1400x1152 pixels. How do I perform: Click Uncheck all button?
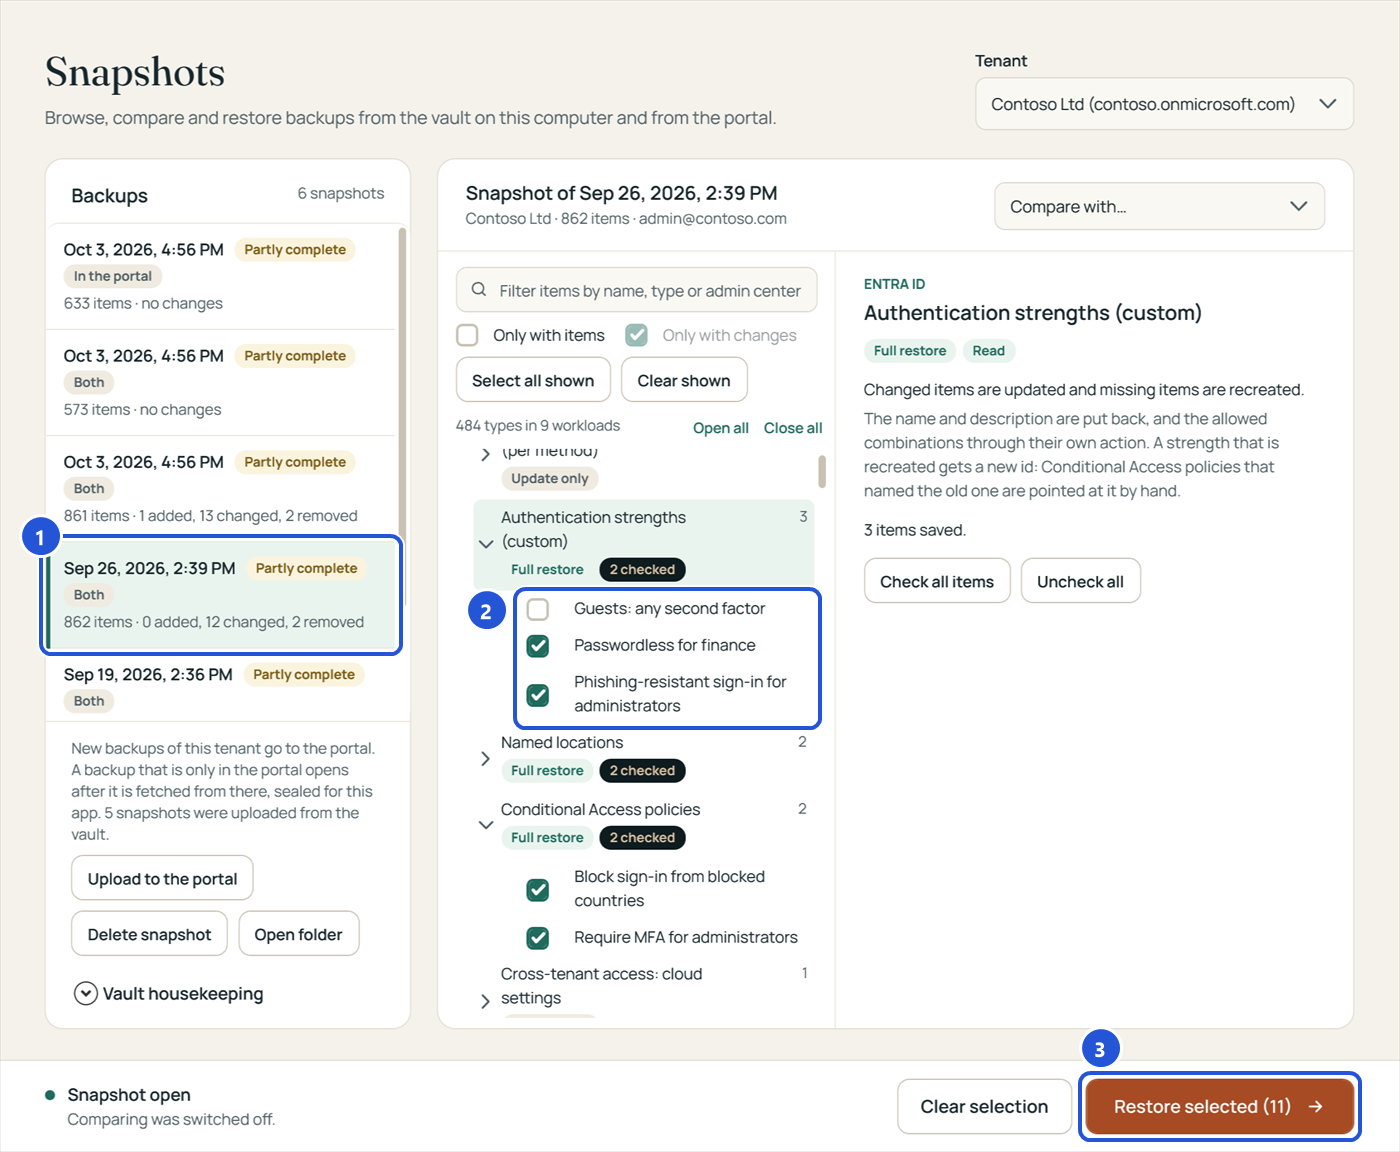[x=1080, y=581]
